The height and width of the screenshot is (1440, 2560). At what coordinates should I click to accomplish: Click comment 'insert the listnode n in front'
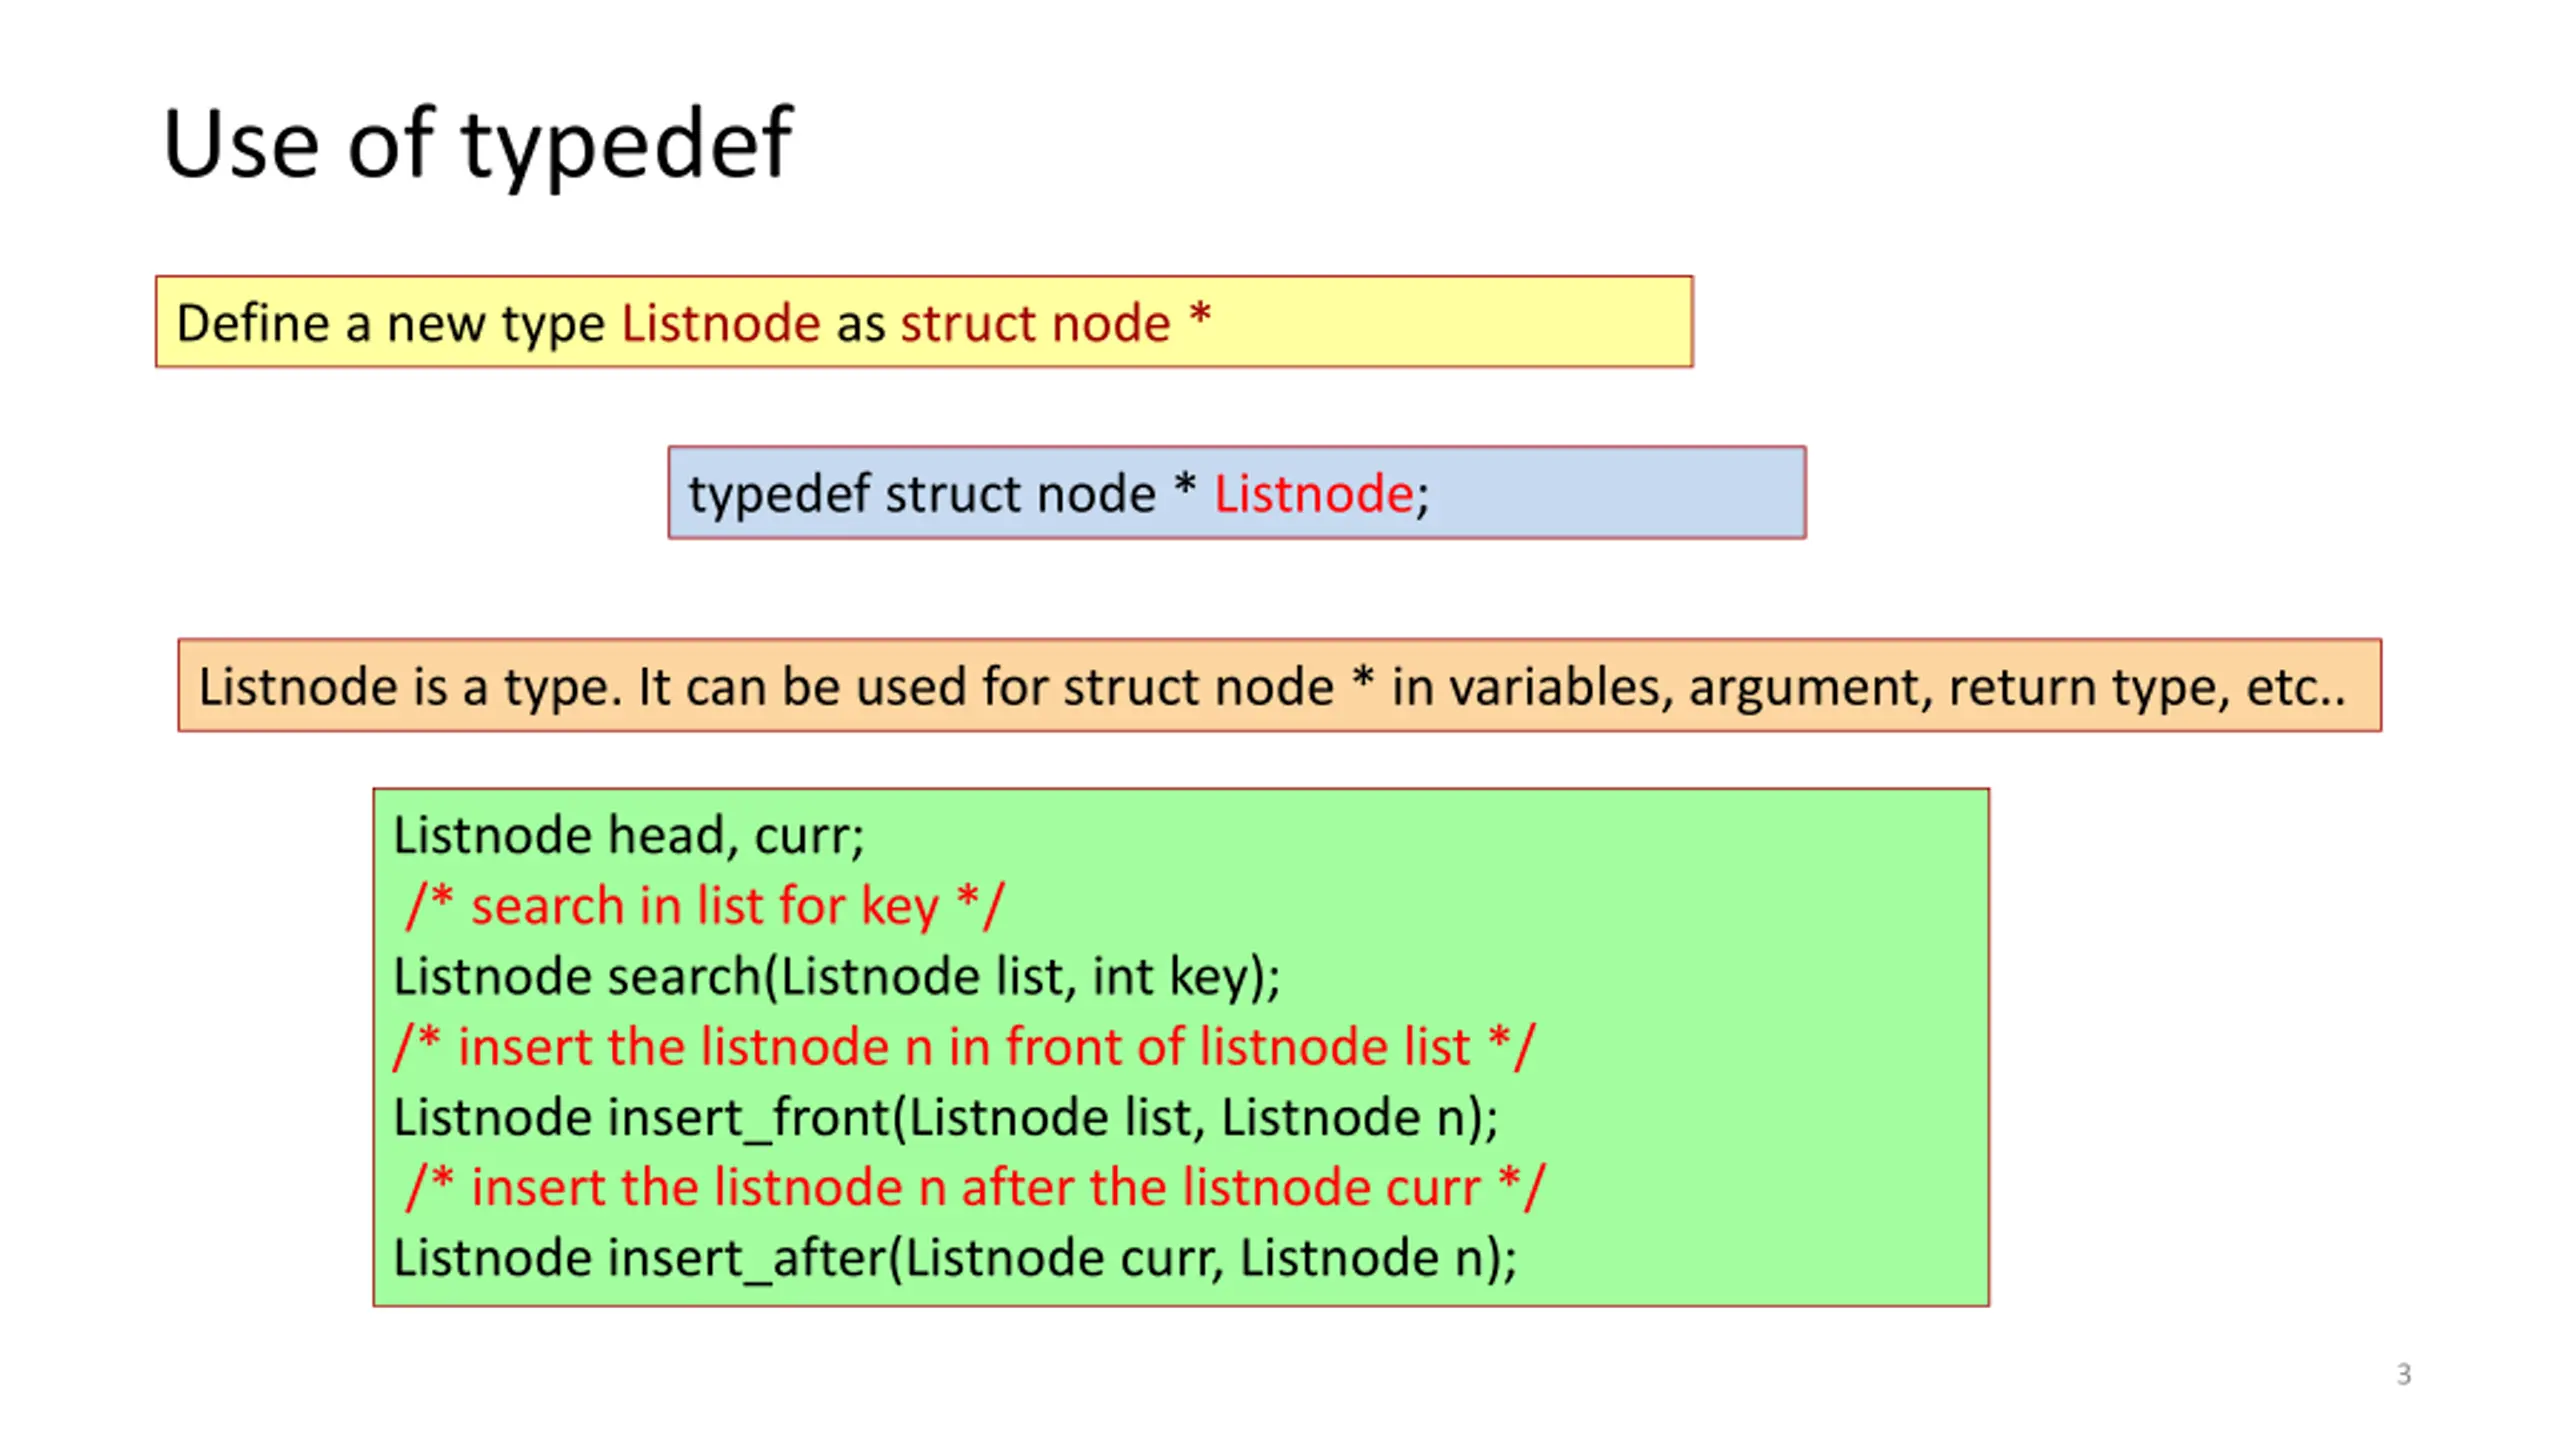[x=964, y=1047]
